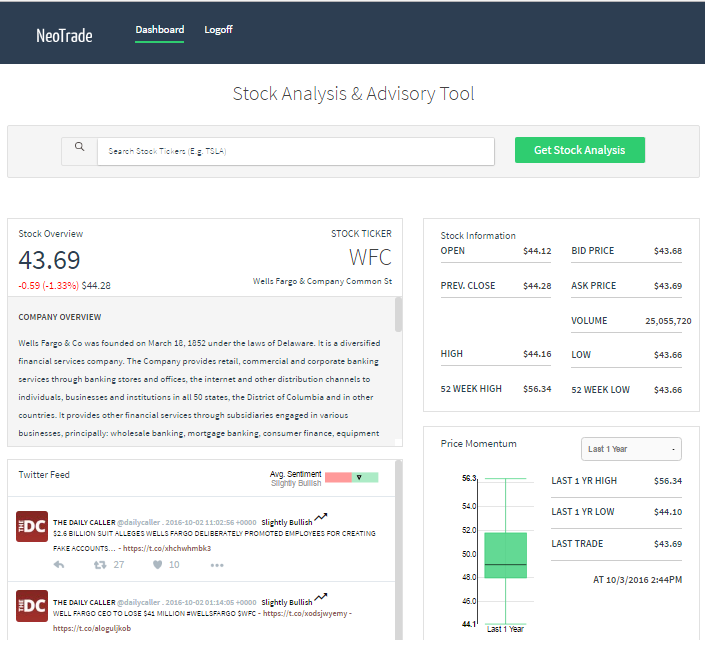Click first Daily Caller avatar thumbnail

[32, 526]
